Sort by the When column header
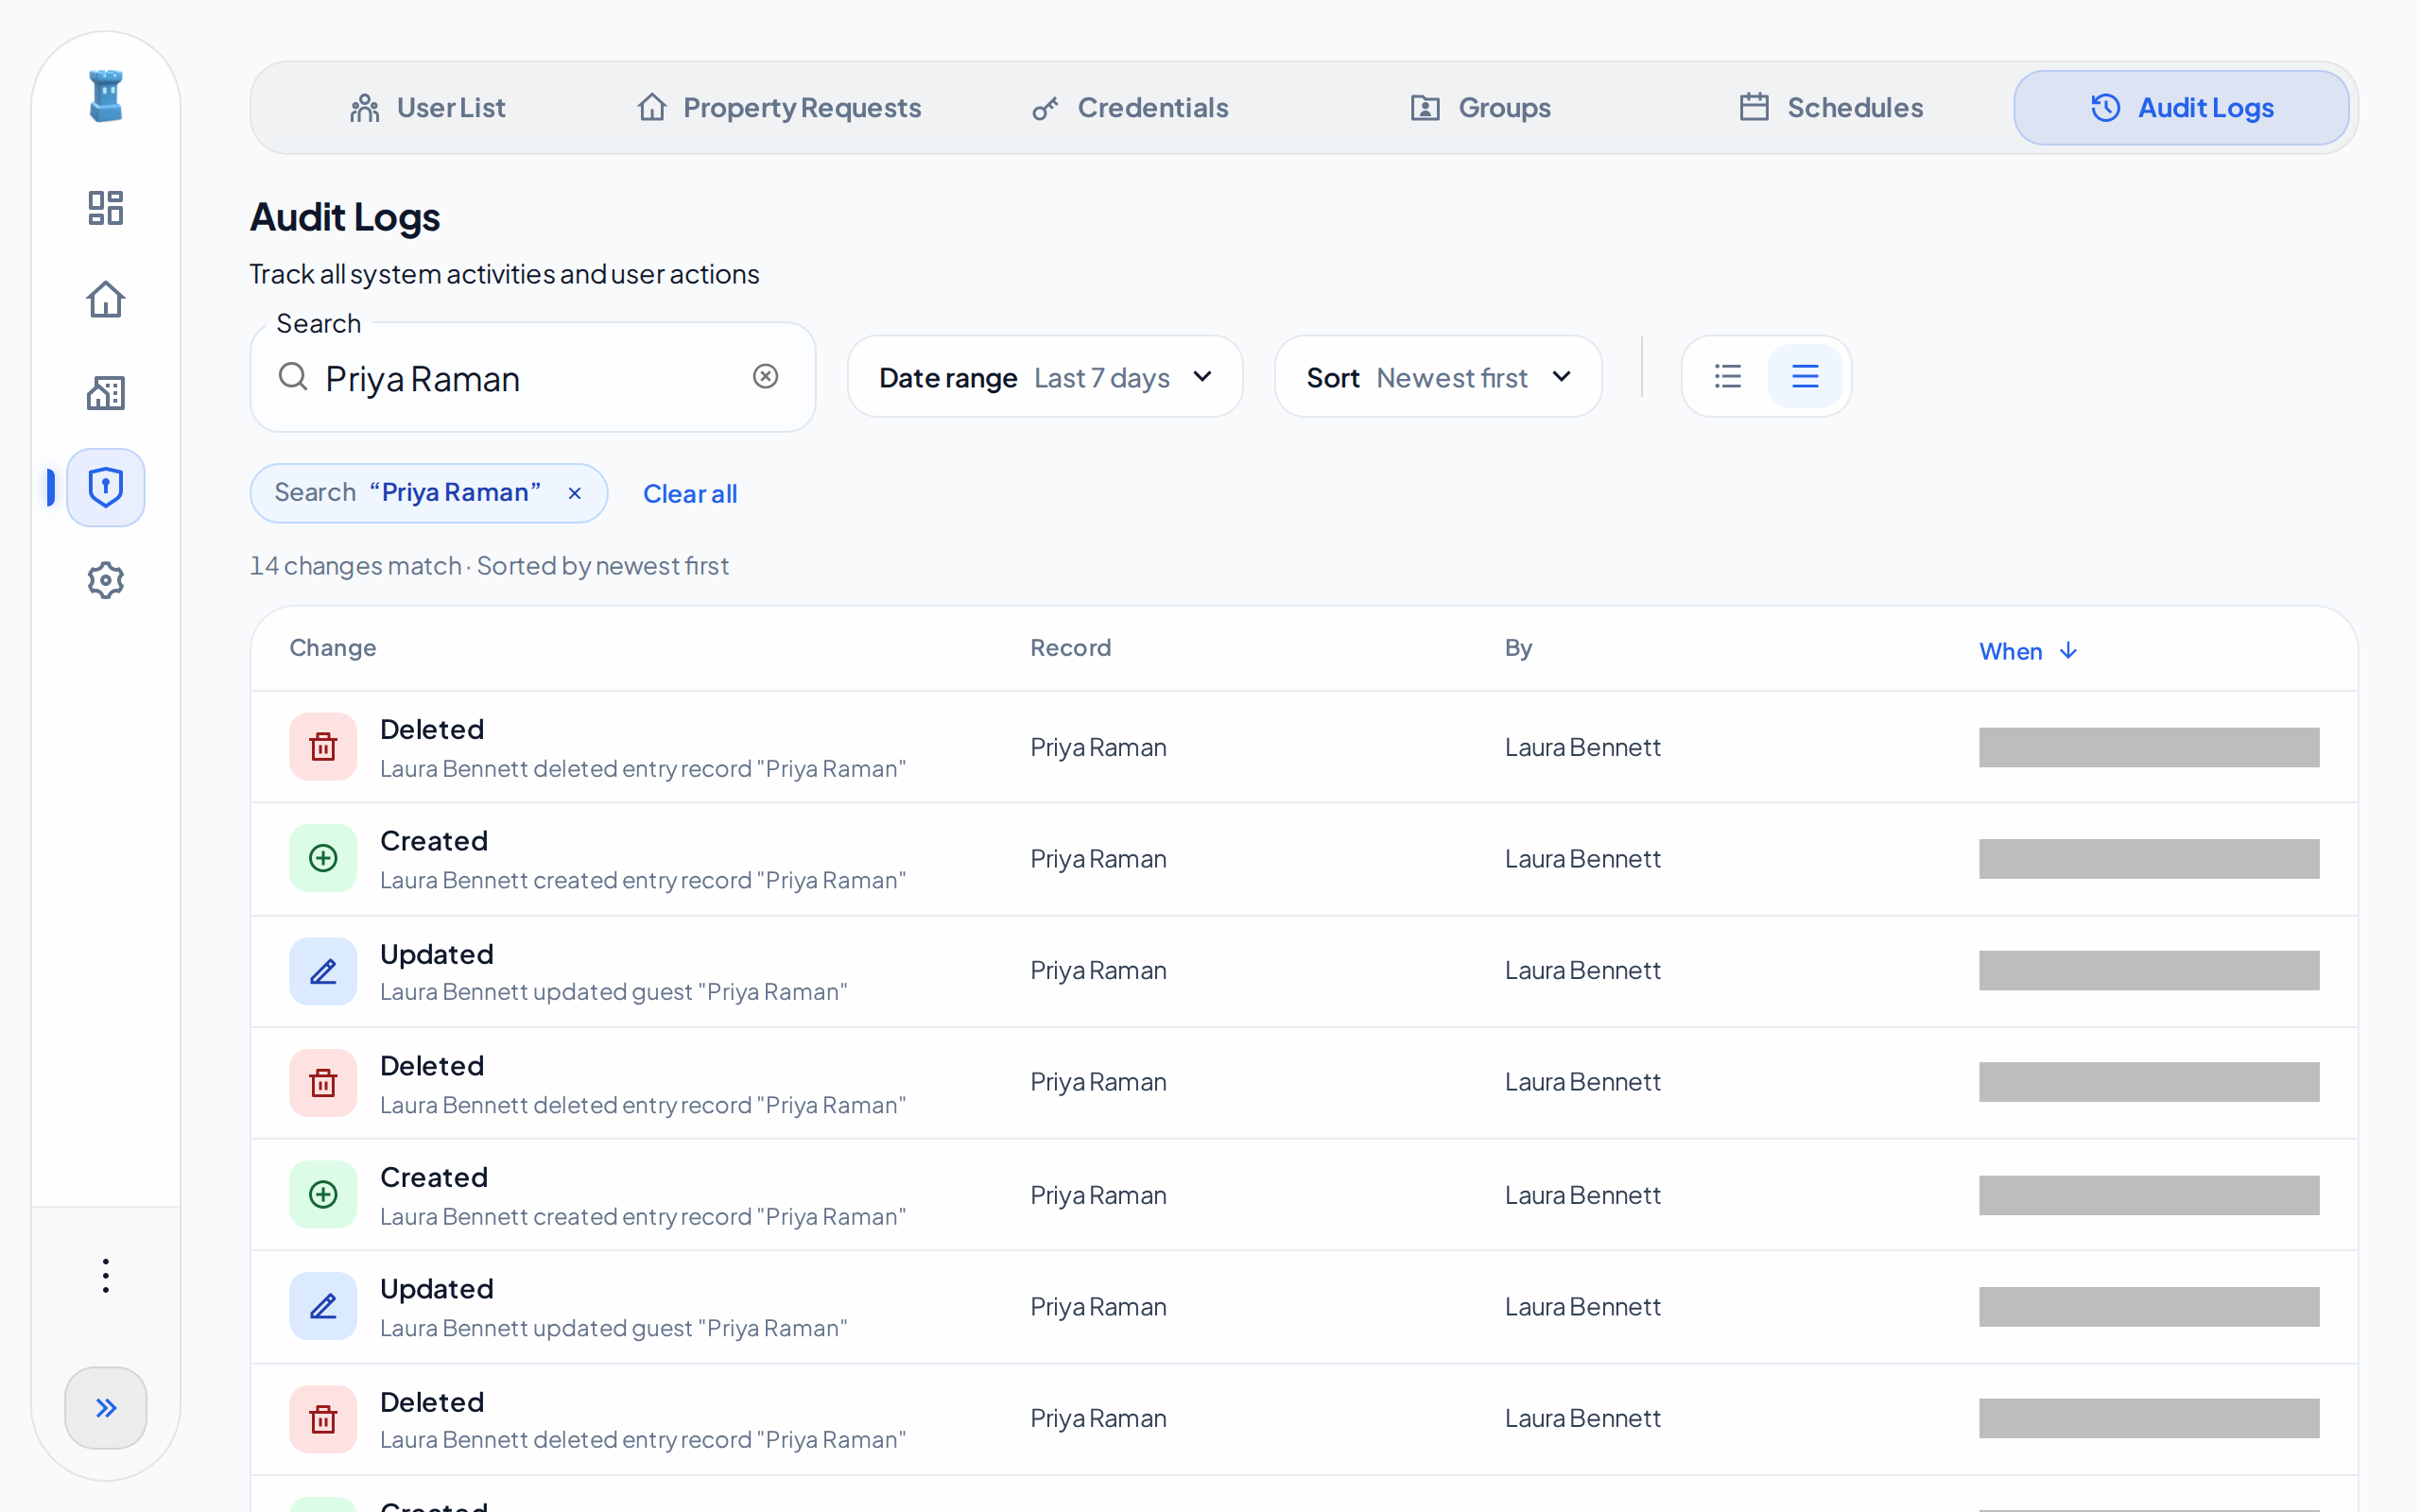 coord(2028,651)
